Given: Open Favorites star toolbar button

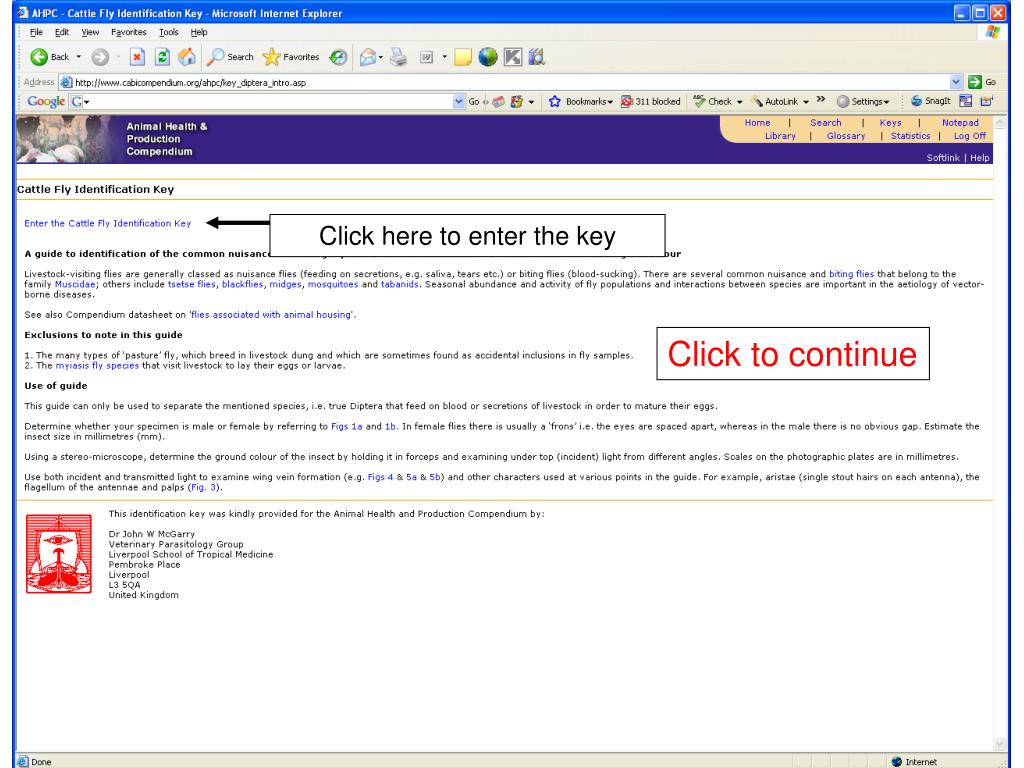Looking at the screenshot, I should point(291,57).
